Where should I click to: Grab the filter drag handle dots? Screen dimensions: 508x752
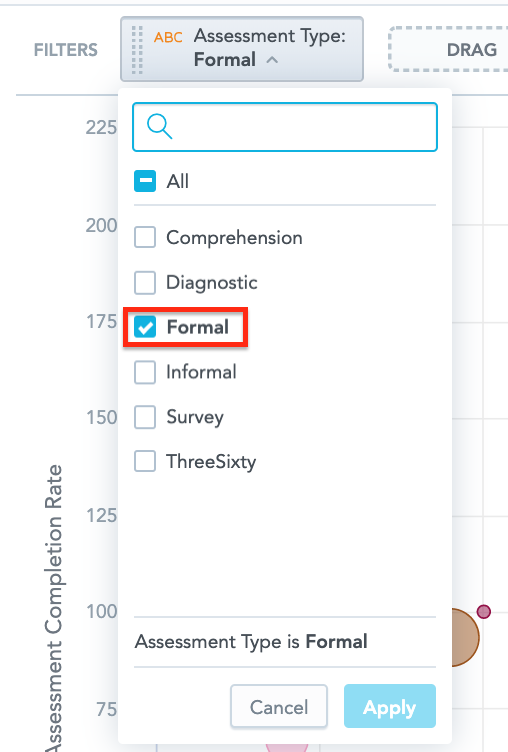pyautogui.click(x=137, y=49)
